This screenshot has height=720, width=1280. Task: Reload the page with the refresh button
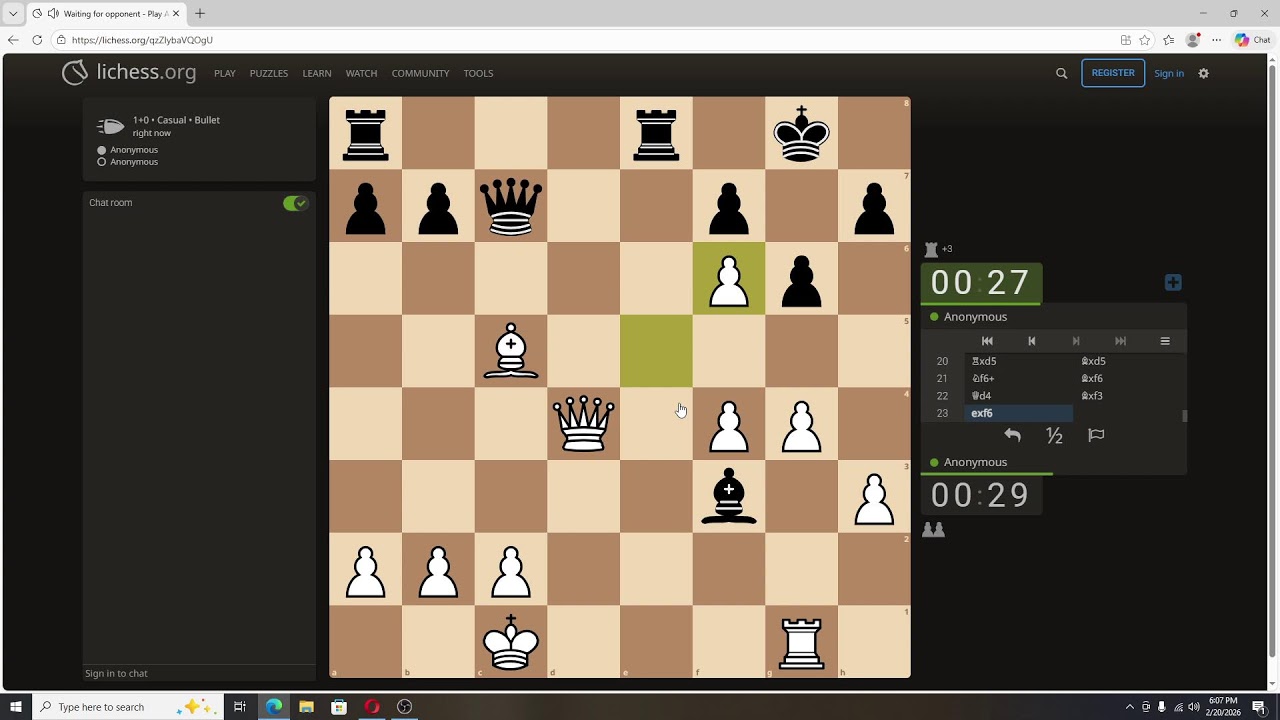(37, 40)
